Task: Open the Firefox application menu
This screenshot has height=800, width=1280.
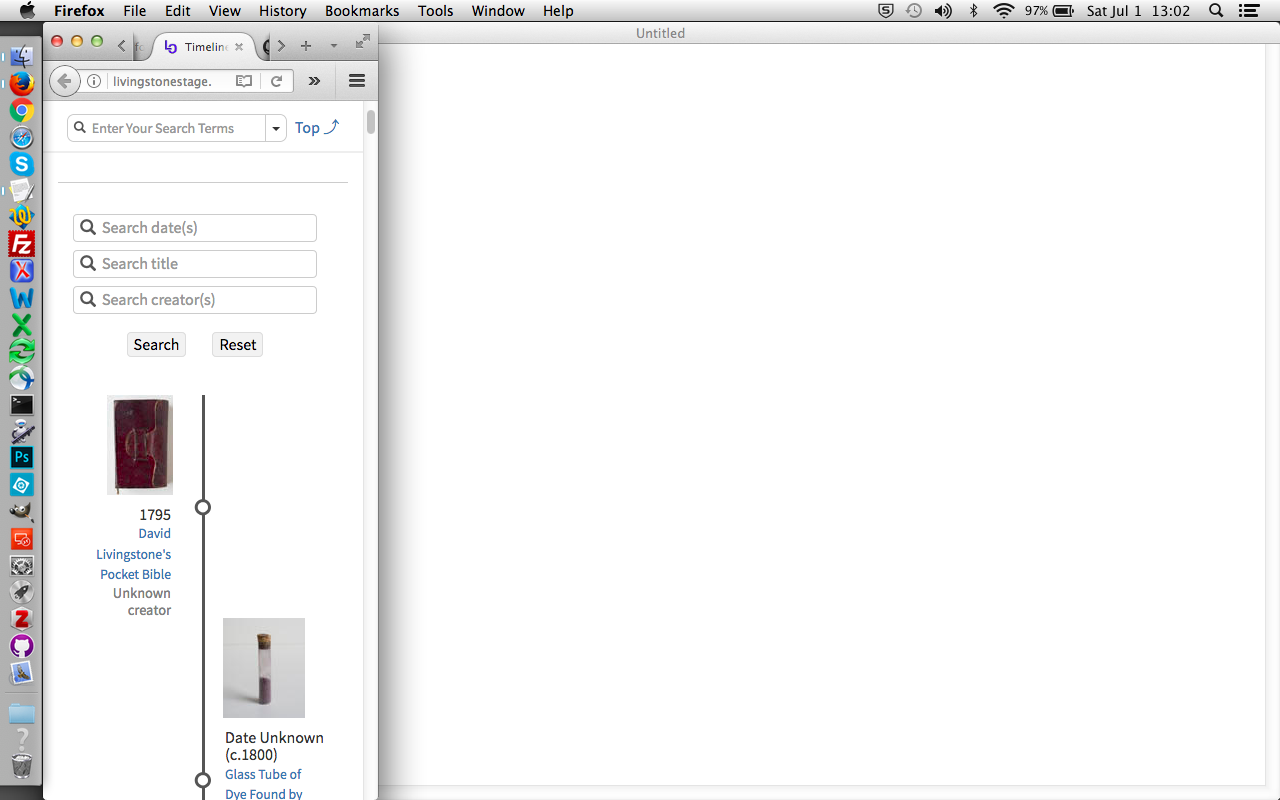Action: tap(79, 11)
